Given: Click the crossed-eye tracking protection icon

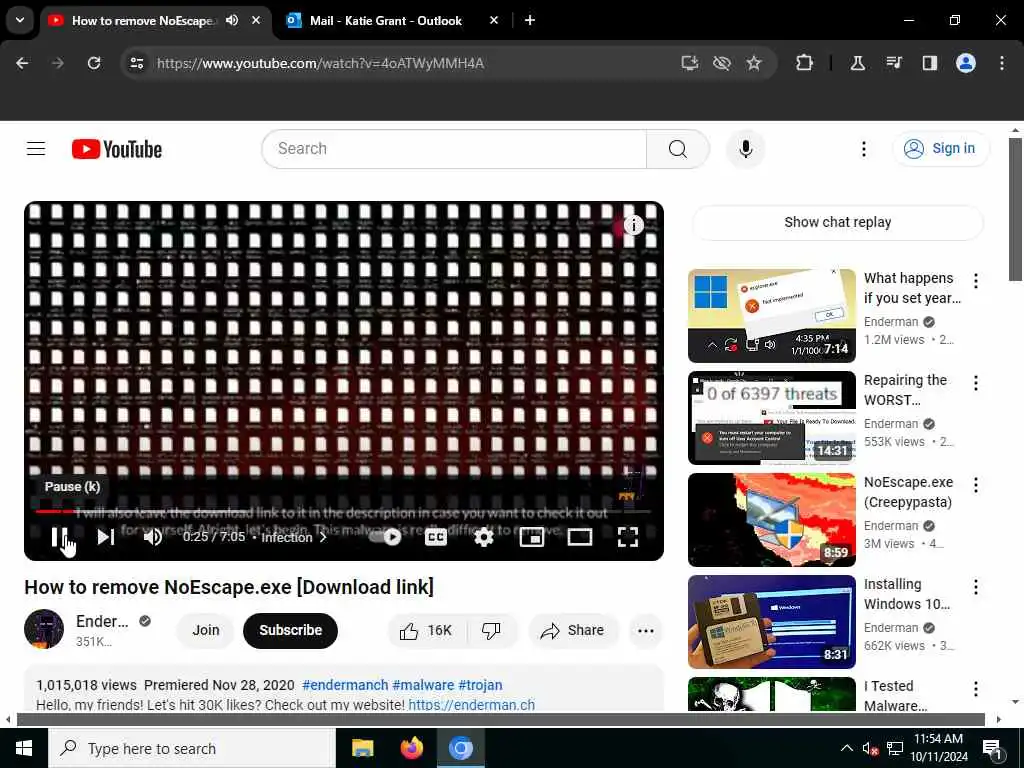Looking at the screenshot, I should (x=722, y=63).
